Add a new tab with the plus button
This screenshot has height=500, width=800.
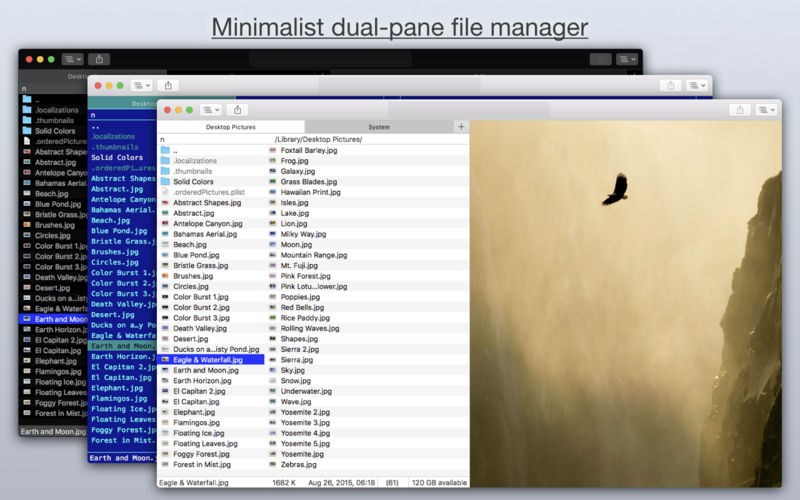point(461,127)
